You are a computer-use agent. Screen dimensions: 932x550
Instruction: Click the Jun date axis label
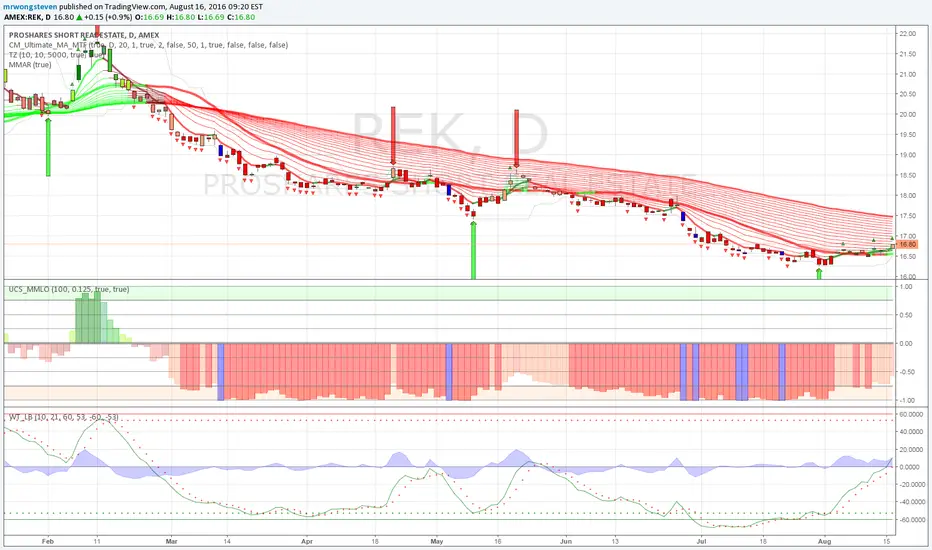point(566,542)
